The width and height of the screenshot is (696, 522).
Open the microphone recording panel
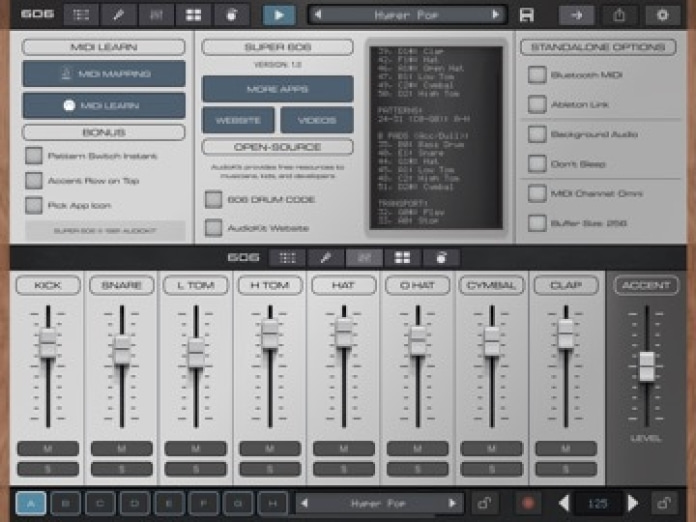coord(119,15)
